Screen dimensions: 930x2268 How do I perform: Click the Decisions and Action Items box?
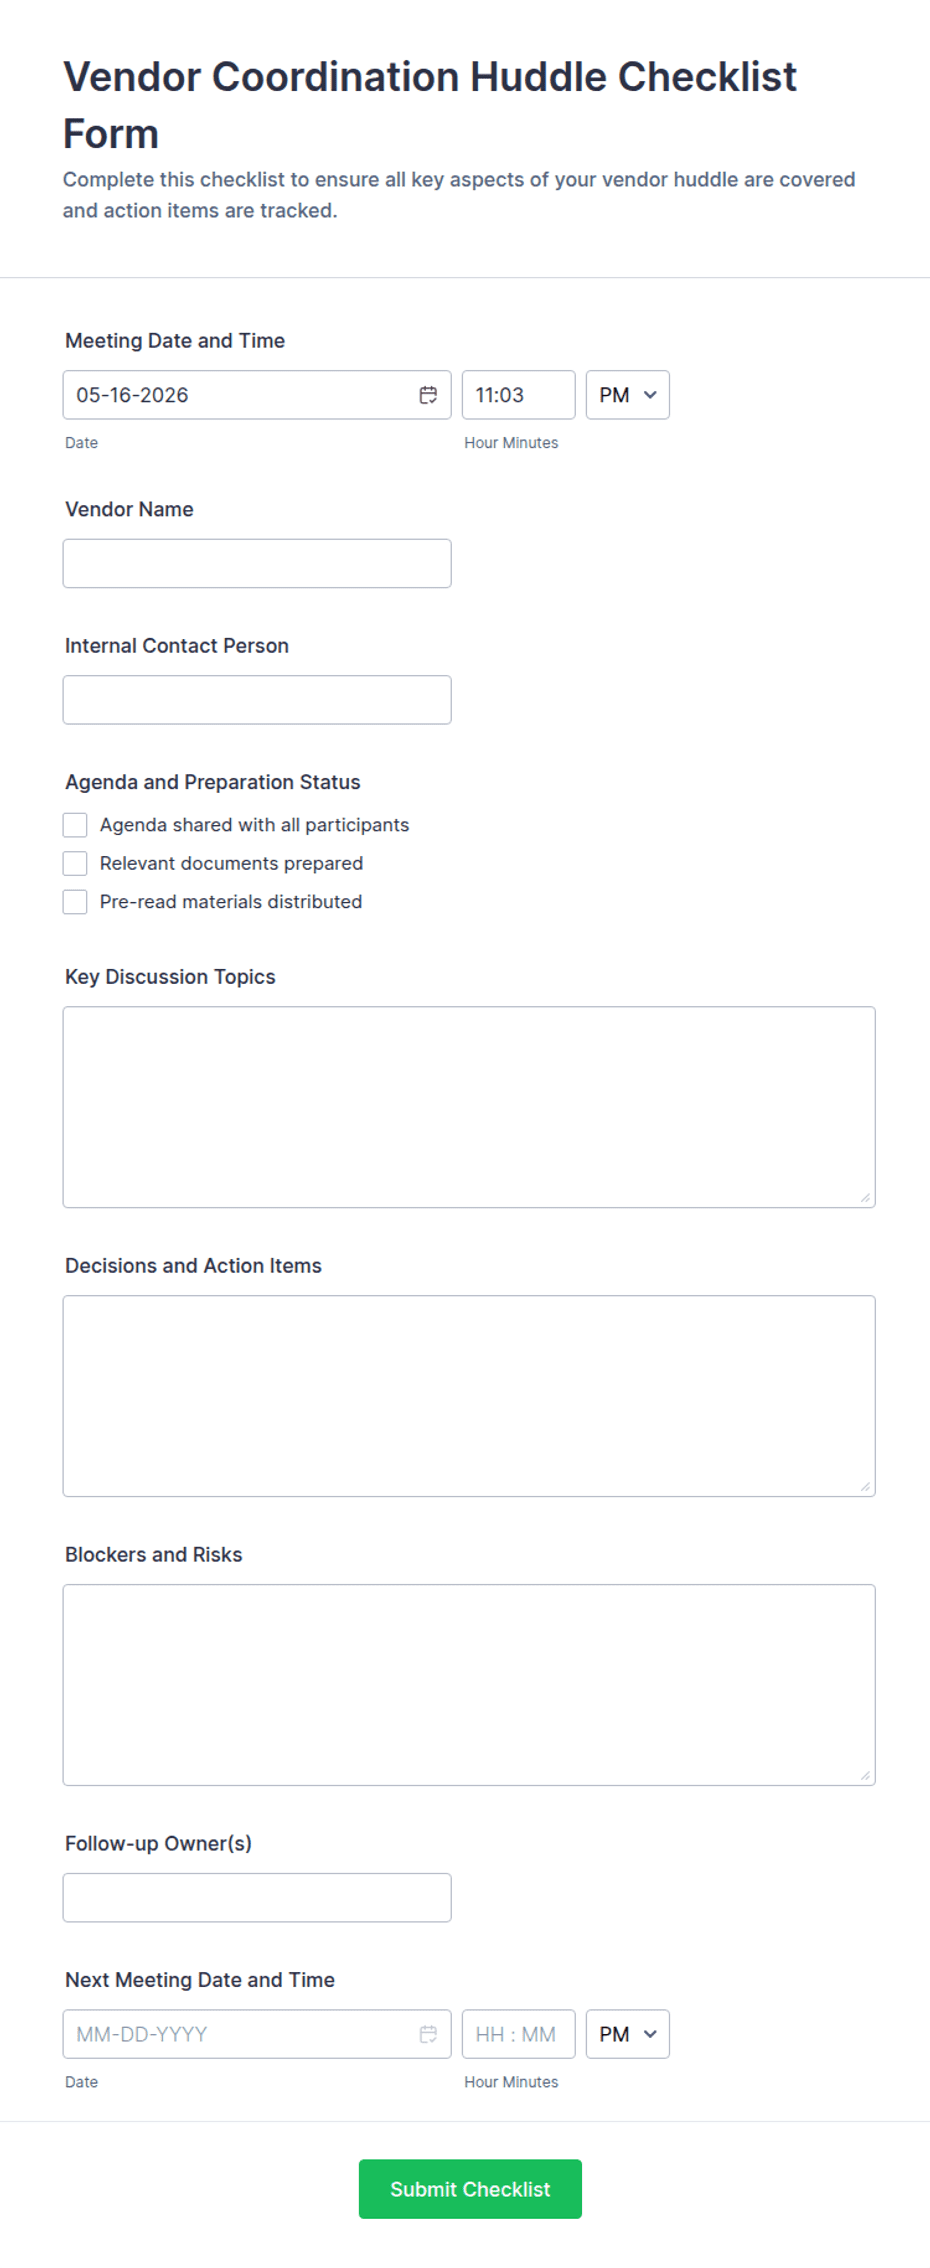pyautogui.click(x=469, y=1396)
